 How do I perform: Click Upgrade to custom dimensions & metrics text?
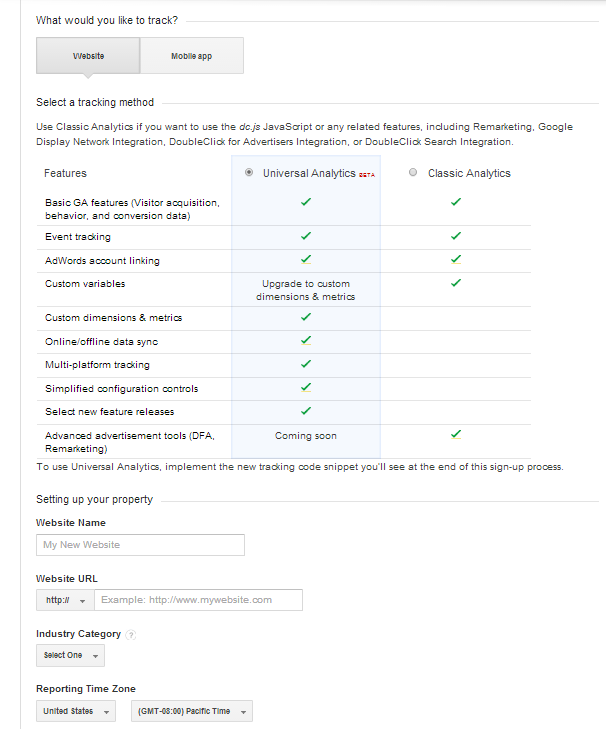click(x=305, y=290)
